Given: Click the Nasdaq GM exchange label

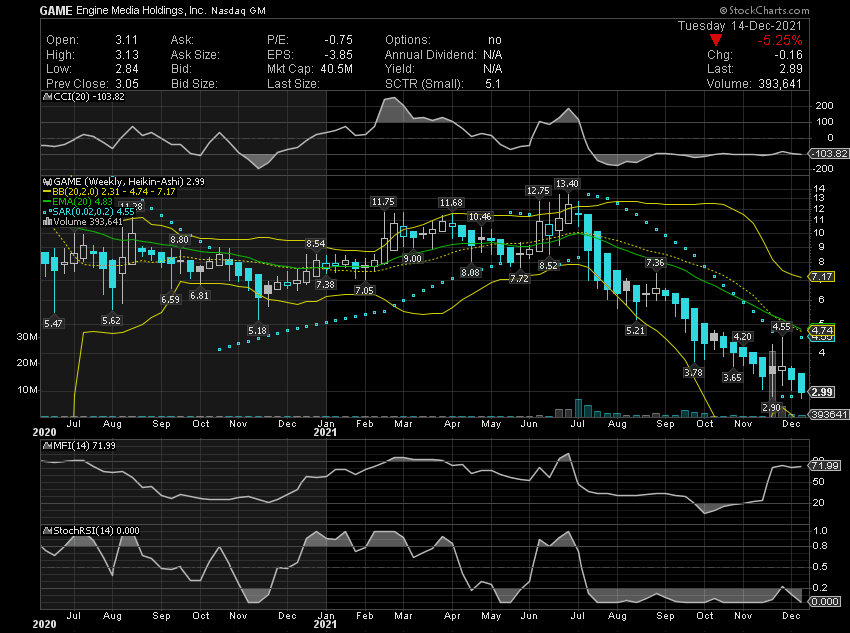Looking at the screenshot, I should [x=239, y=11].
